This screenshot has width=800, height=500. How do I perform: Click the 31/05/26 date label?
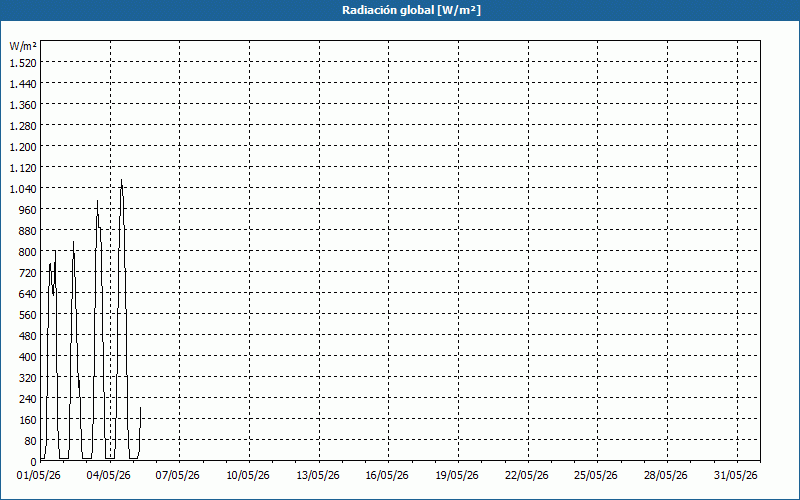tap(736, 476)
